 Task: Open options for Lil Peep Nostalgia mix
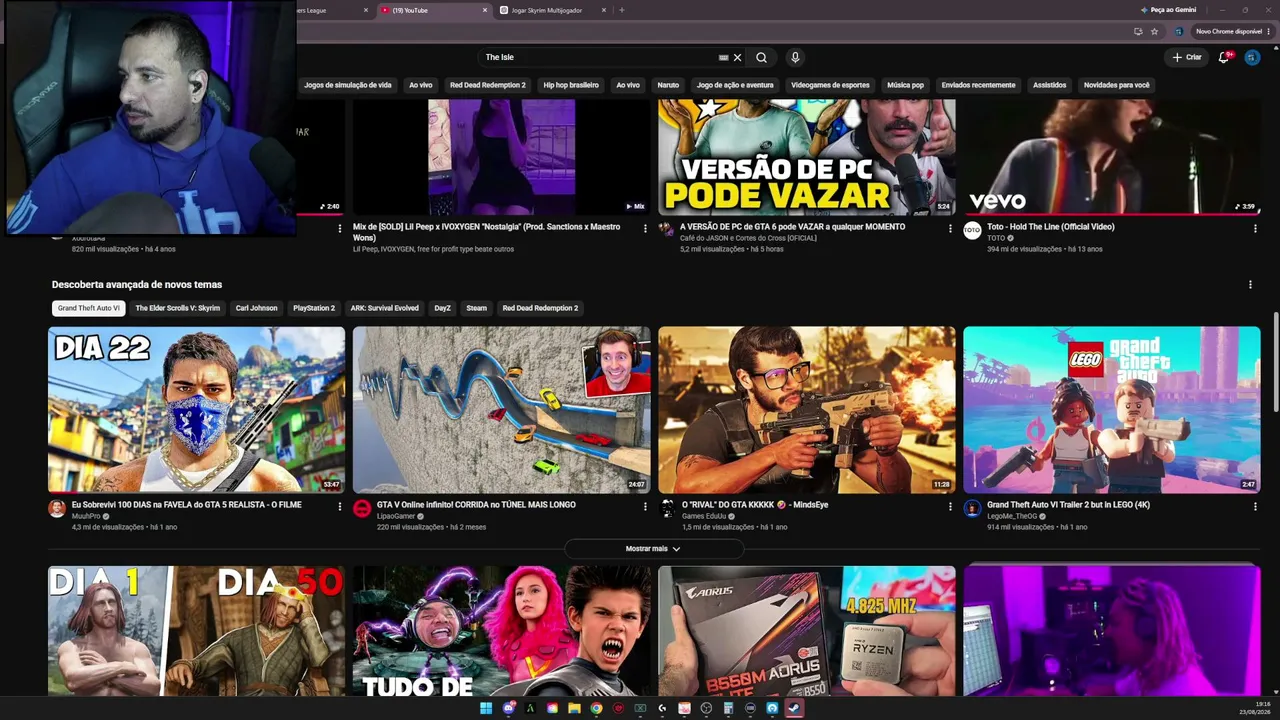point(645,229)
